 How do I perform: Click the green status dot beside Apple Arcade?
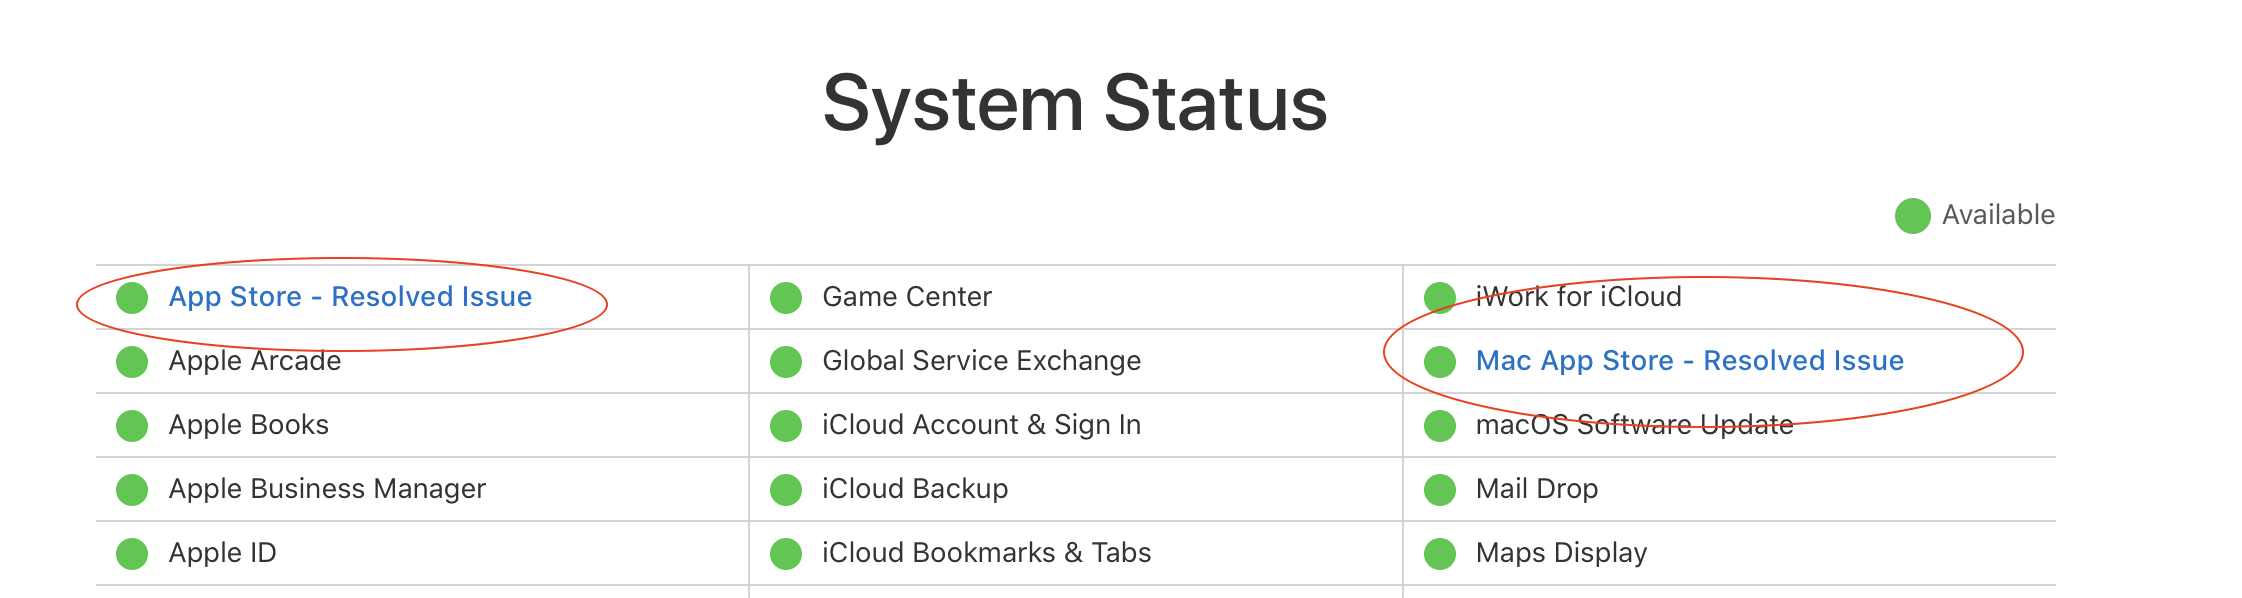point(132,362)
